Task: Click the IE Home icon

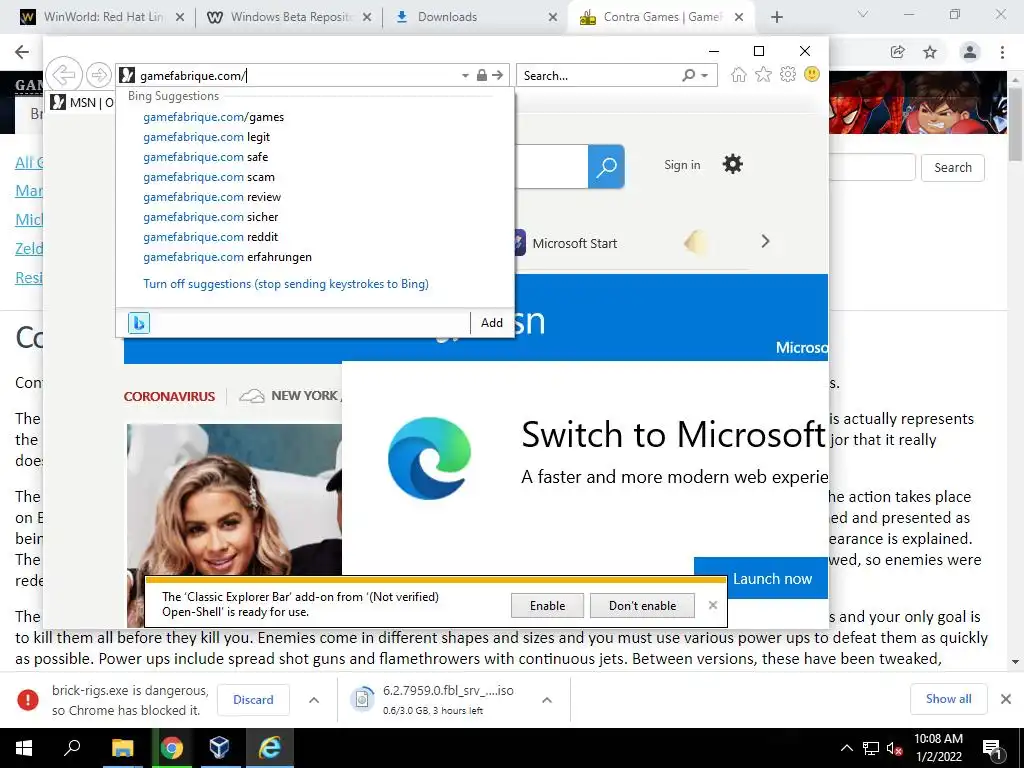Action: tap(739, 74)
